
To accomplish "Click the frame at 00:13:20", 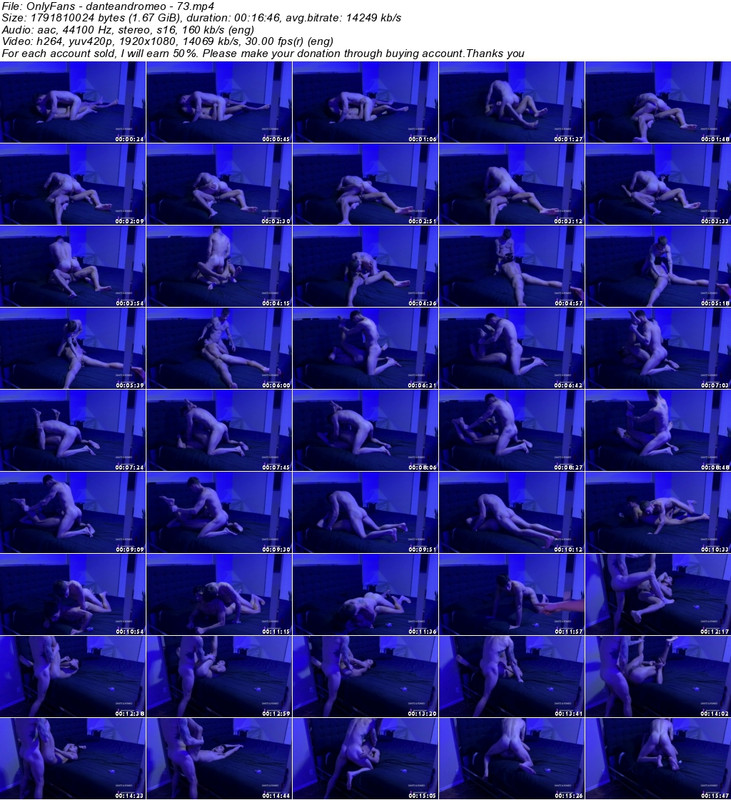I will click(x=365, y=676).
